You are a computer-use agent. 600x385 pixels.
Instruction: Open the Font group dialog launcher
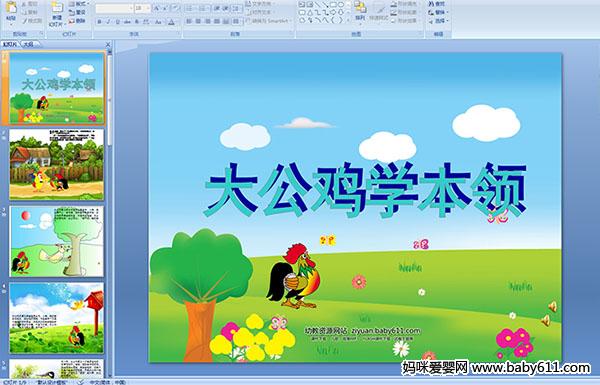point(178,34)
